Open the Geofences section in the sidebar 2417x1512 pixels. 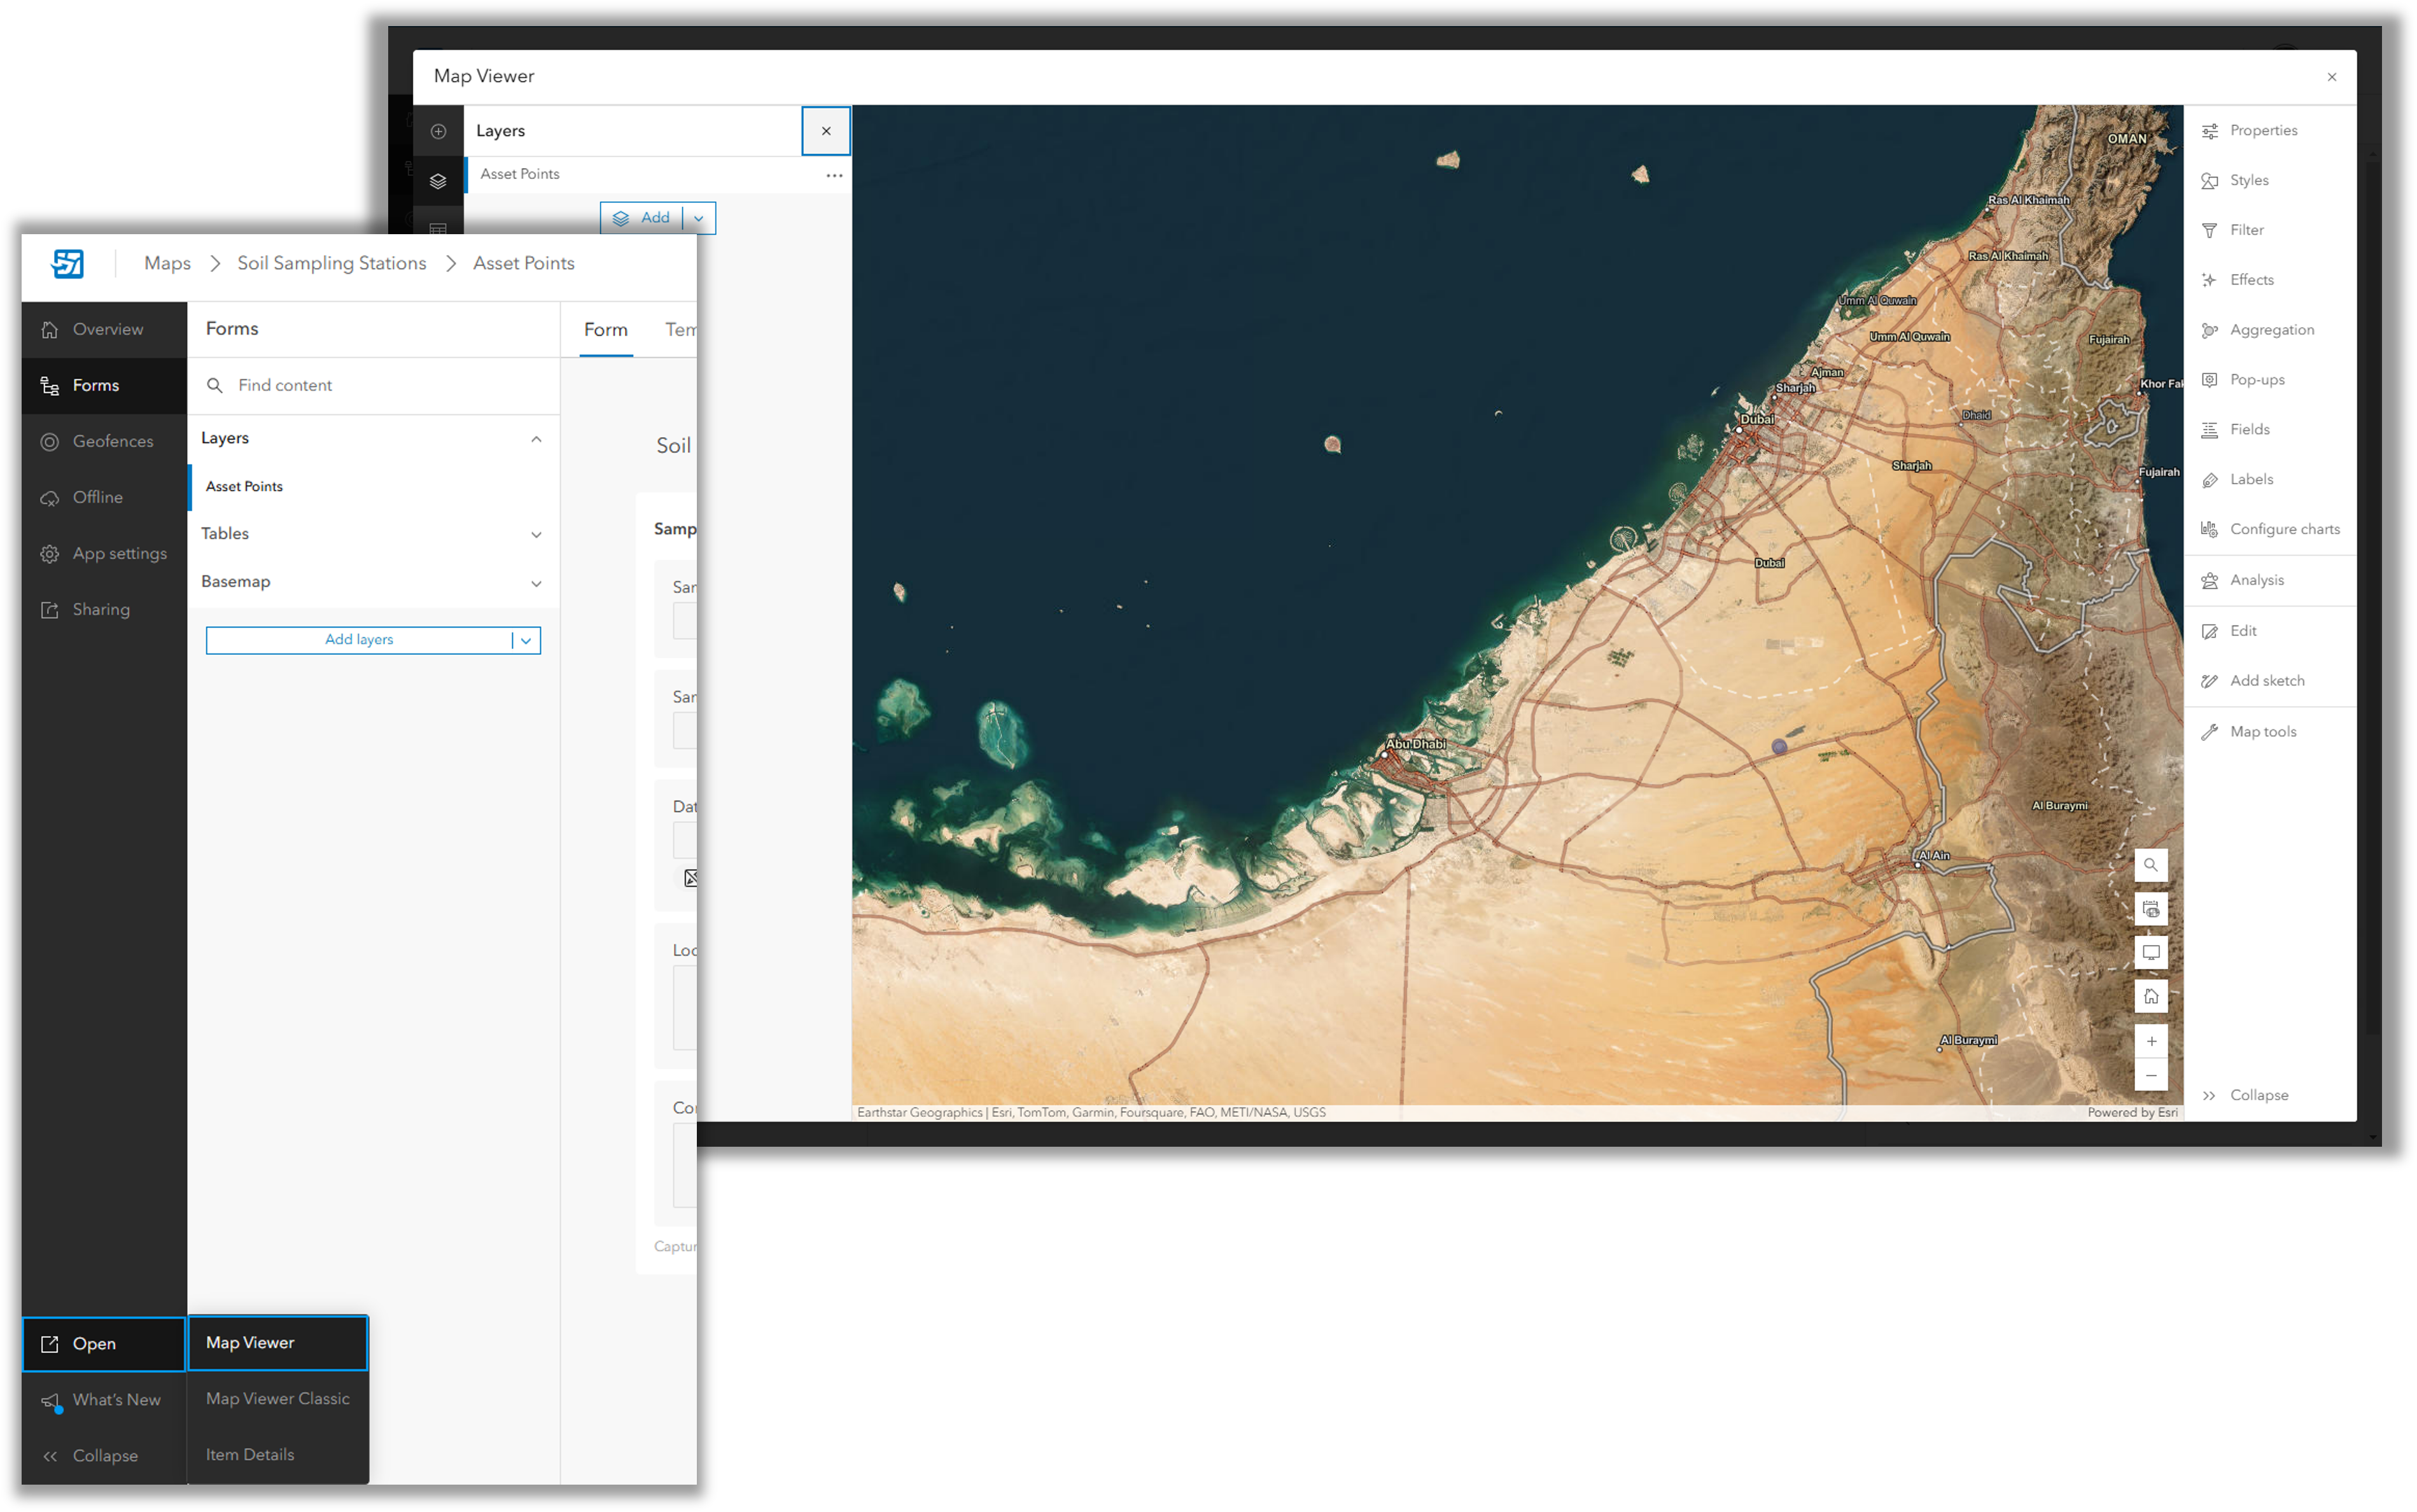pyautogui.click(x=113, y=441)
